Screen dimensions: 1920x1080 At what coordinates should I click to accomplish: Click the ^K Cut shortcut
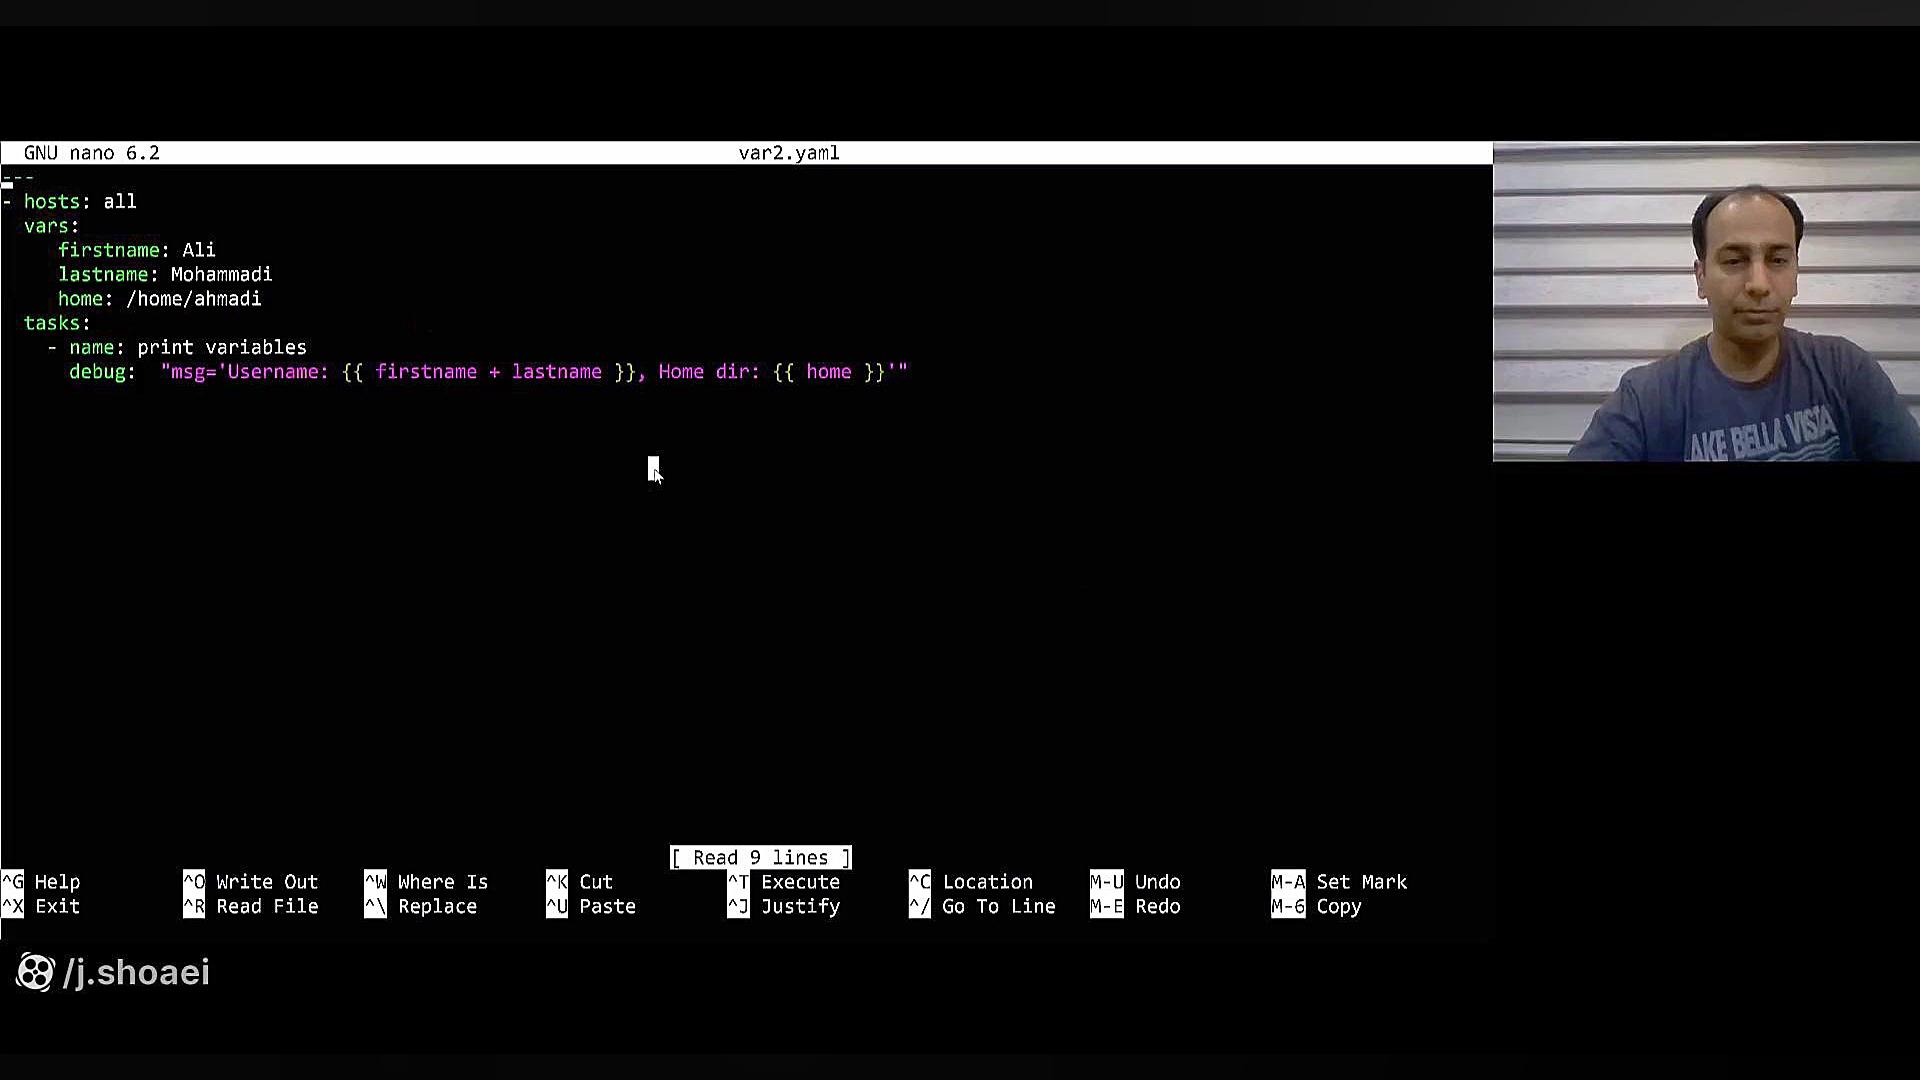[x=580, y=882]
